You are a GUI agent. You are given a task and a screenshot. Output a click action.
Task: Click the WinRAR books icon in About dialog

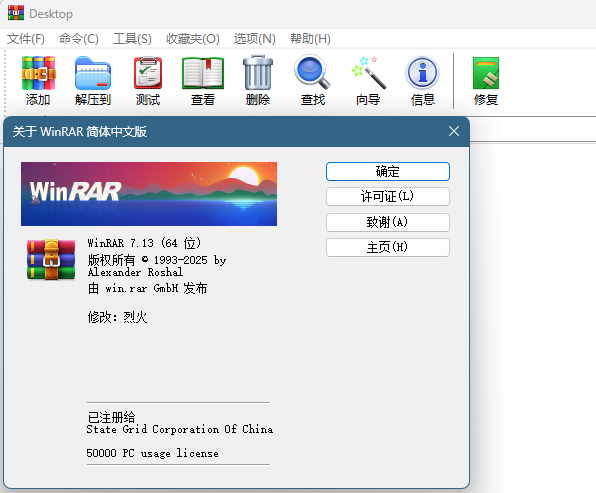click(x=51, y=260)
